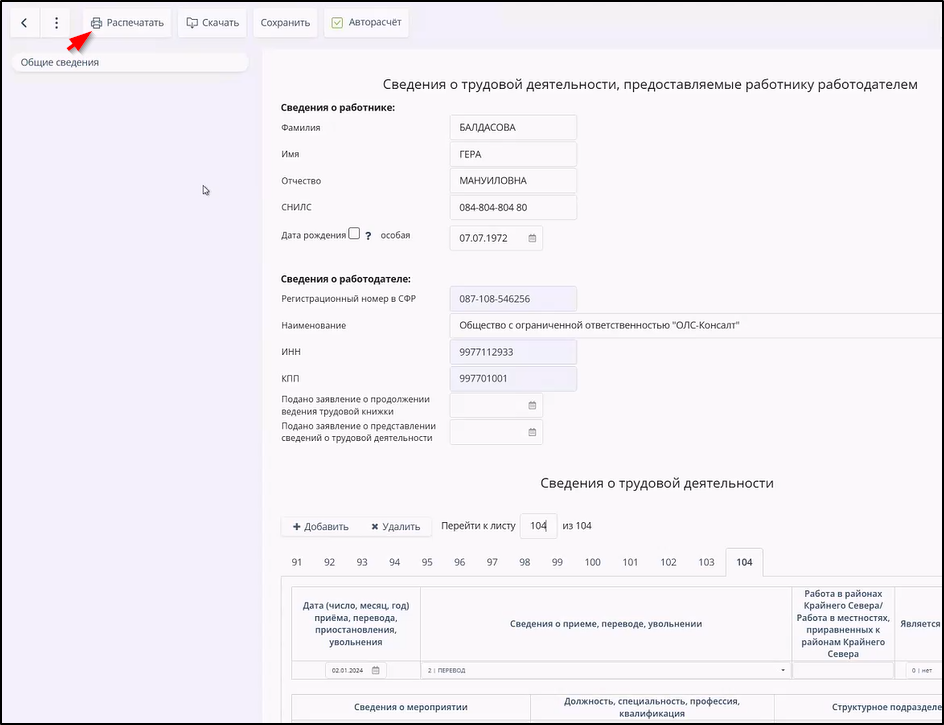Open calendar for трудовой книжки statement date
Image resolution: width=944 pixels, height=725 pixels.
click(x=532, y=405)
